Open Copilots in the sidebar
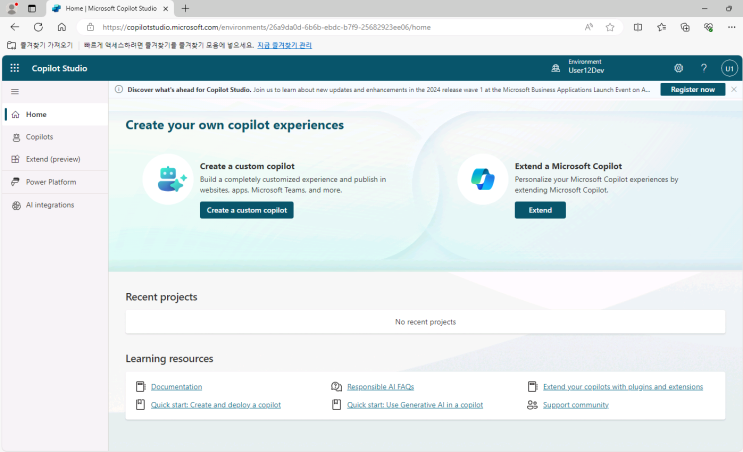 pyautogui.click(x=56, y=137)
